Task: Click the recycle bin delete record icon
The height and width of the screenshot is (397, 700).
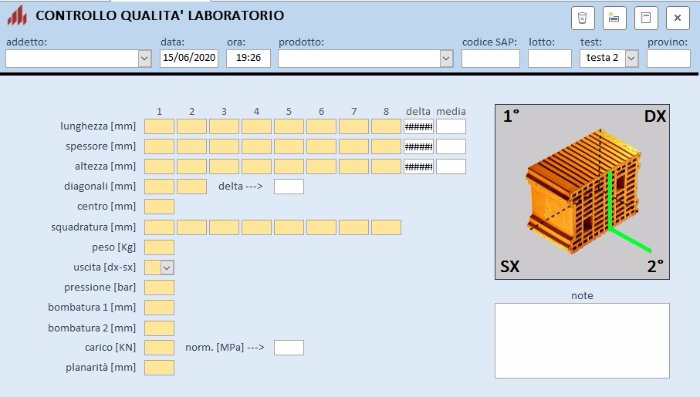Action: pos(582,18)
